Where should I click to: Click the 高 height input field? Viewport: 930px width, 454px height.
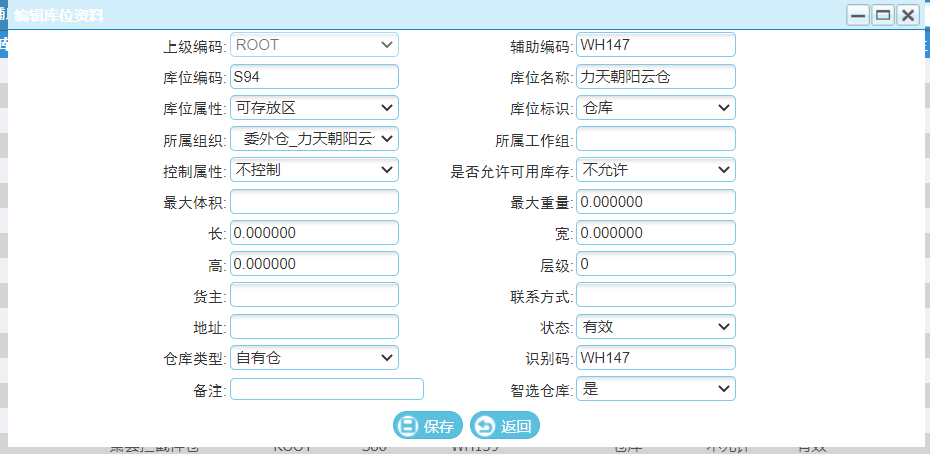(x=314, y=263)
